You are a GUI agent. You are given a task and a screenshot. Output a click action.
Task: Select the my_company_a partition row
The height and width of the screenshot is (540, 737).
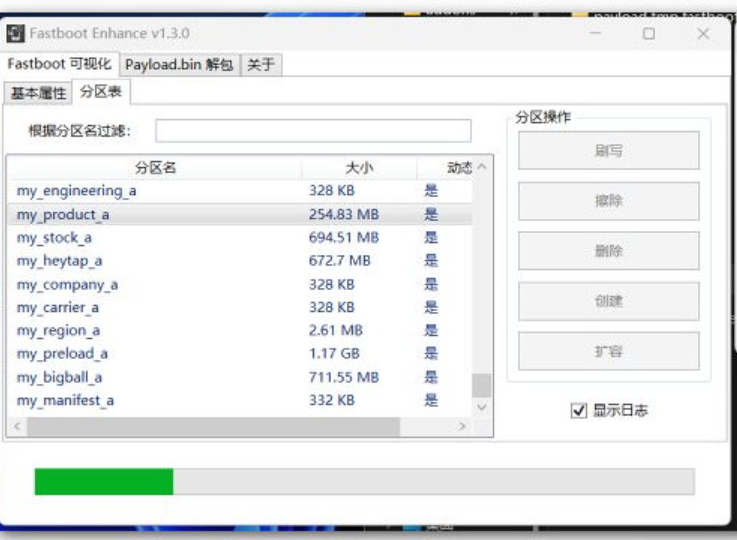click(240, 284)
